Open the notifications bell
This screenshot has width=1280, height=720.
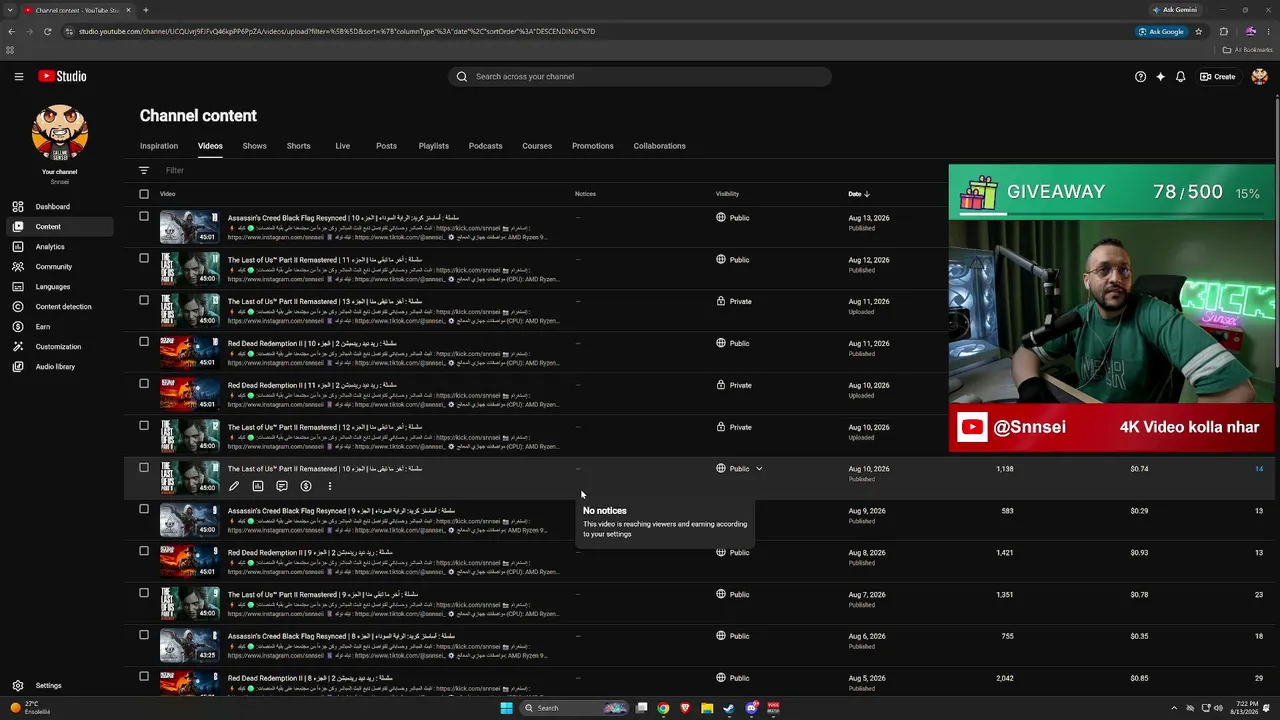pyautogui.click(x=1180, y=76)
